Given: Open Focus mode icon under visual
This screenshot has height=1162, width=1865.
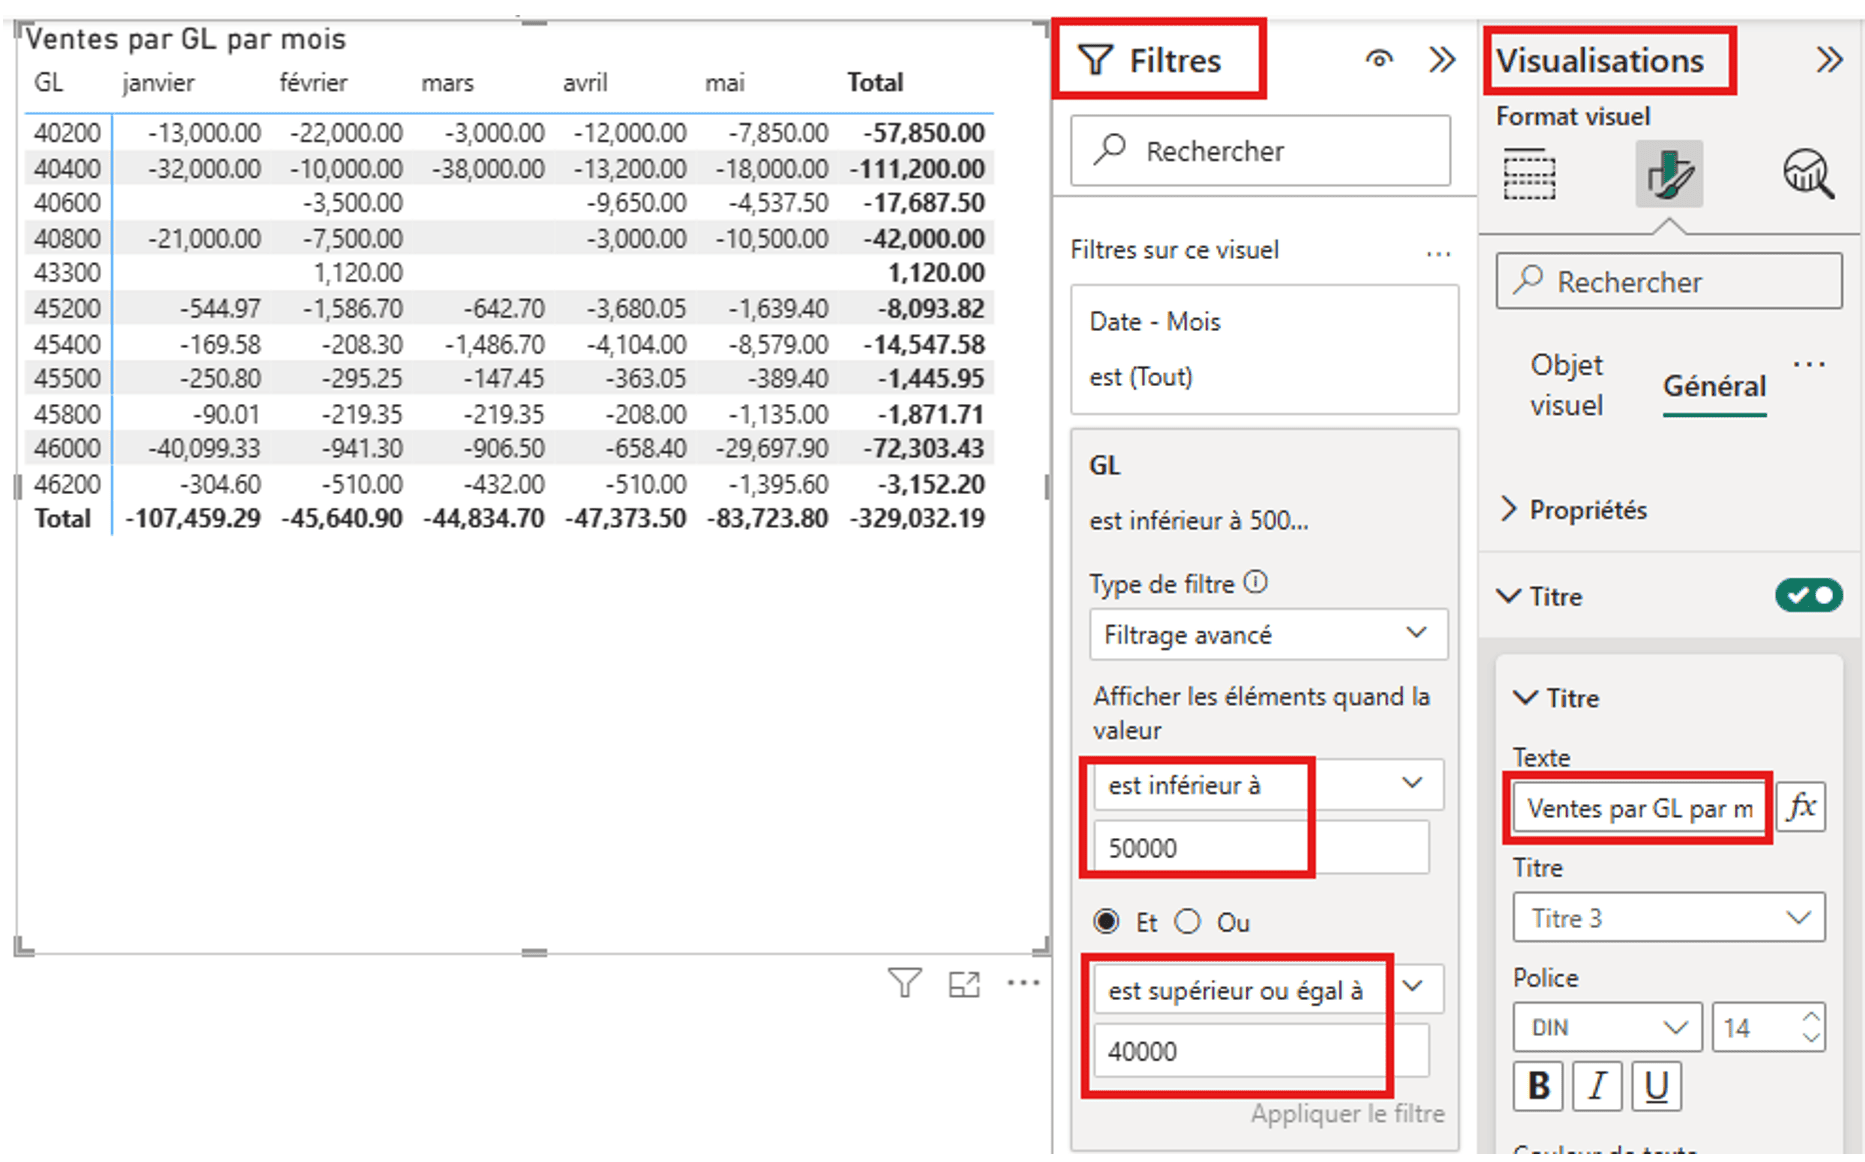Looking at the screenshot, I should click(964, 984).
